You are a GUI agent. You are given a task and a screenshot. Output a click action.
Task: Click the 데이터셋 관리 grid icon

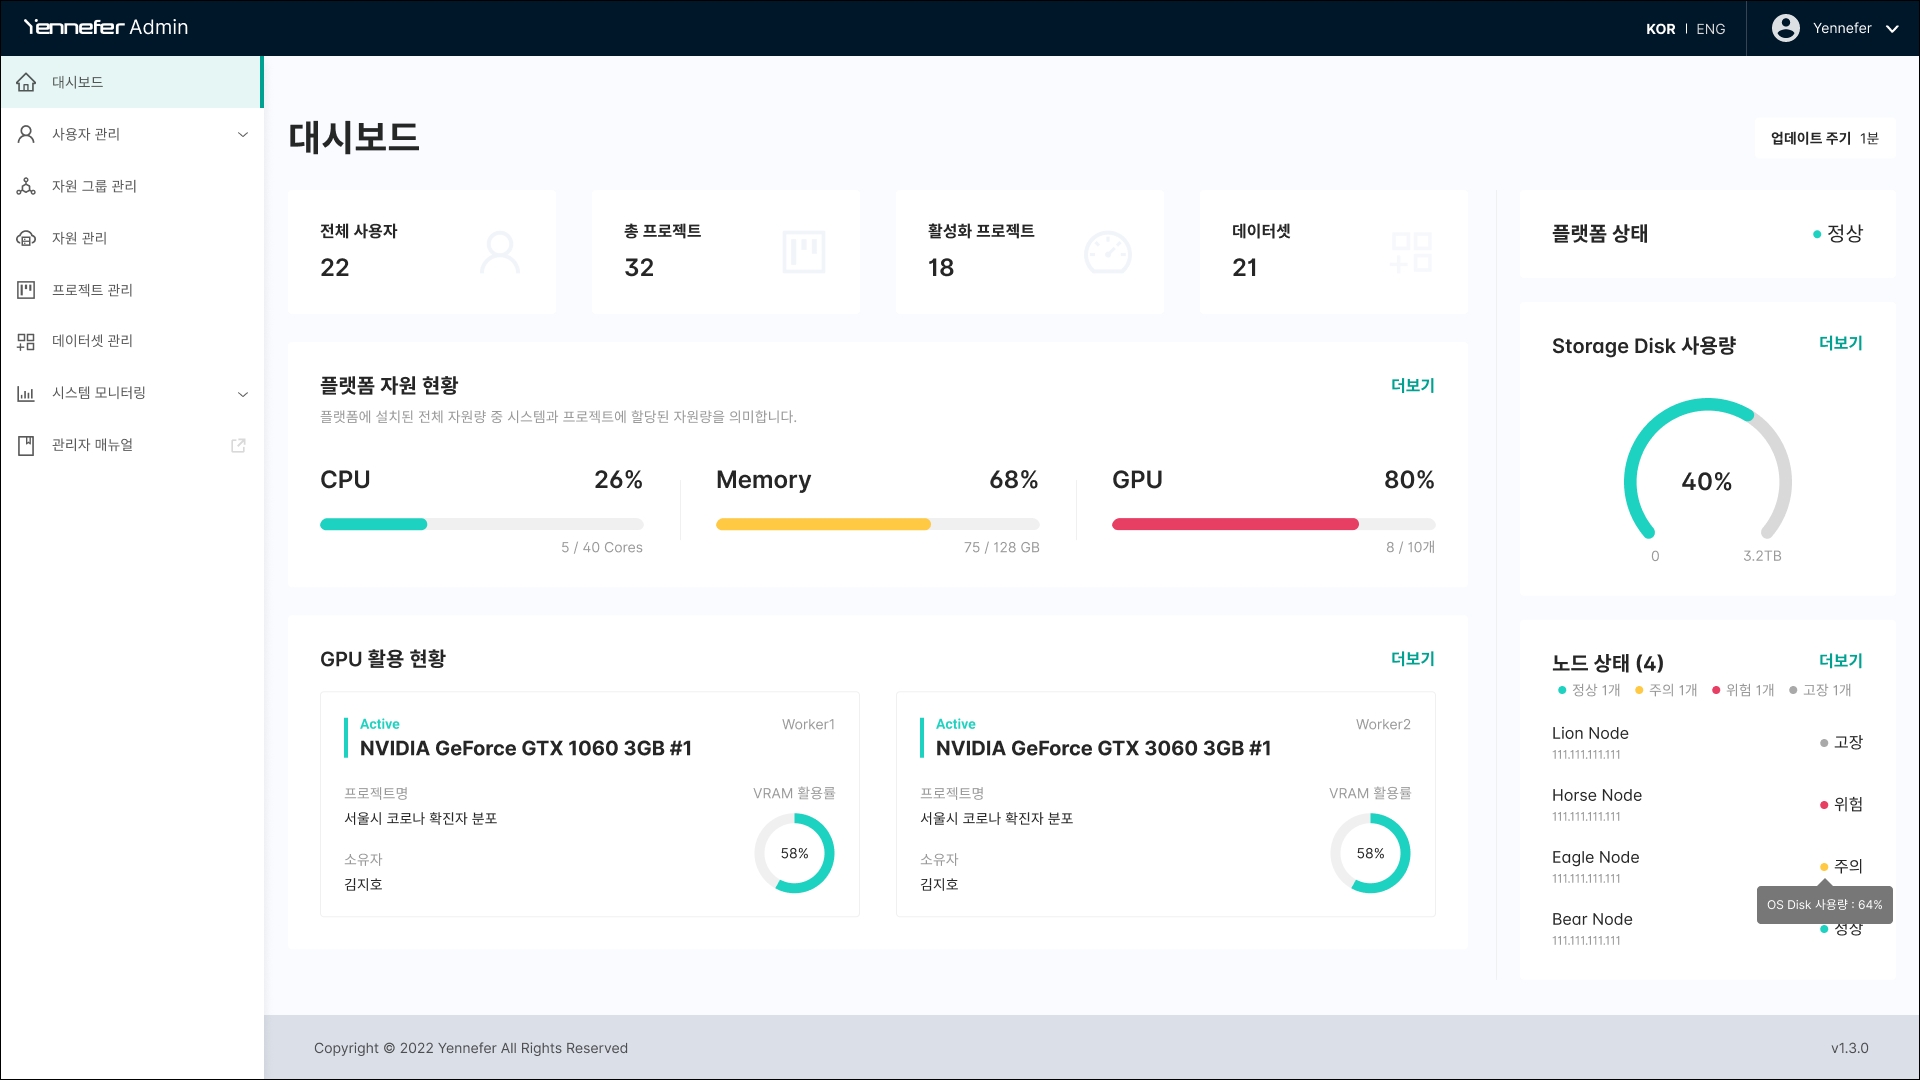[x=26, y=341]
